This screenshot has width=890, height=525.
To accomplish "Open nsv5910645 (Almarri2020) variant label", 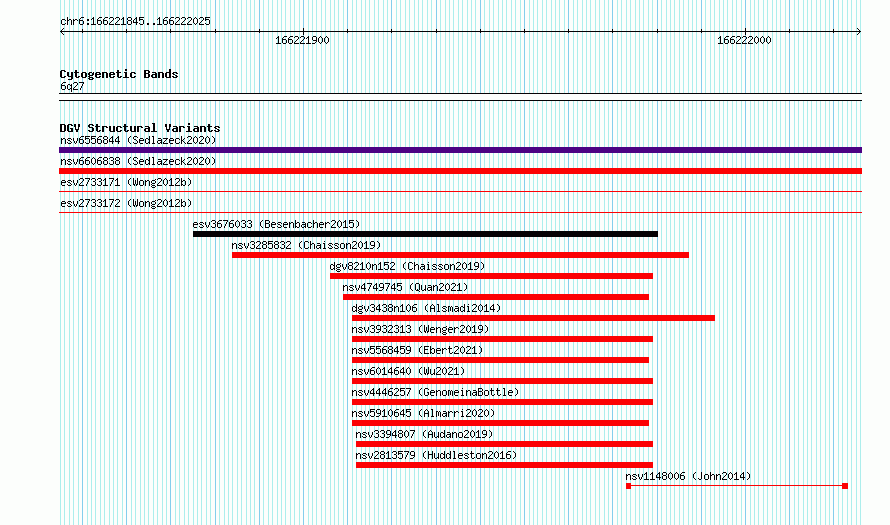I will pyautogui.click(x=423, y=413).
